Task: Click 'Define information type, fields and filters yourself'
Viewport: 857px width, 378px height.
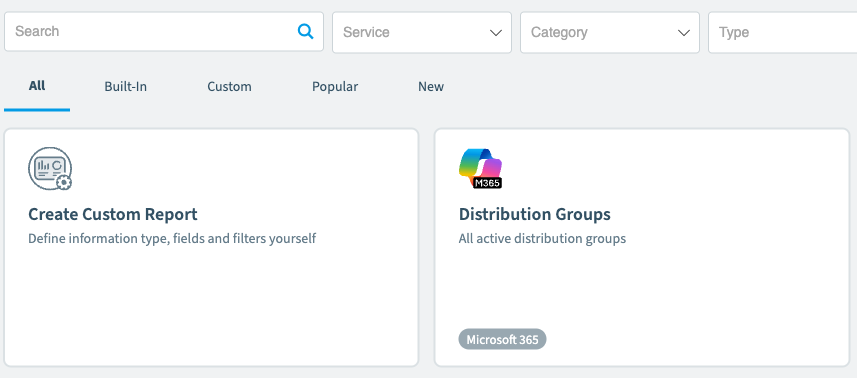Action: click(172, 239)
